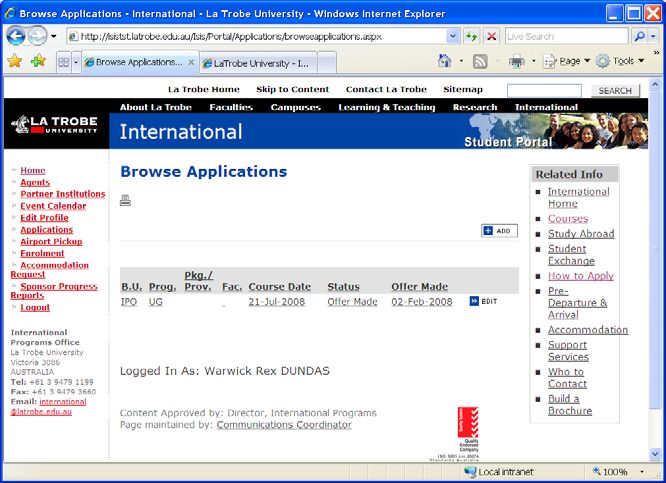The width and height of the screenshot is (666, 483).
Task: Open a new blank tab
Action: [327, 64]
